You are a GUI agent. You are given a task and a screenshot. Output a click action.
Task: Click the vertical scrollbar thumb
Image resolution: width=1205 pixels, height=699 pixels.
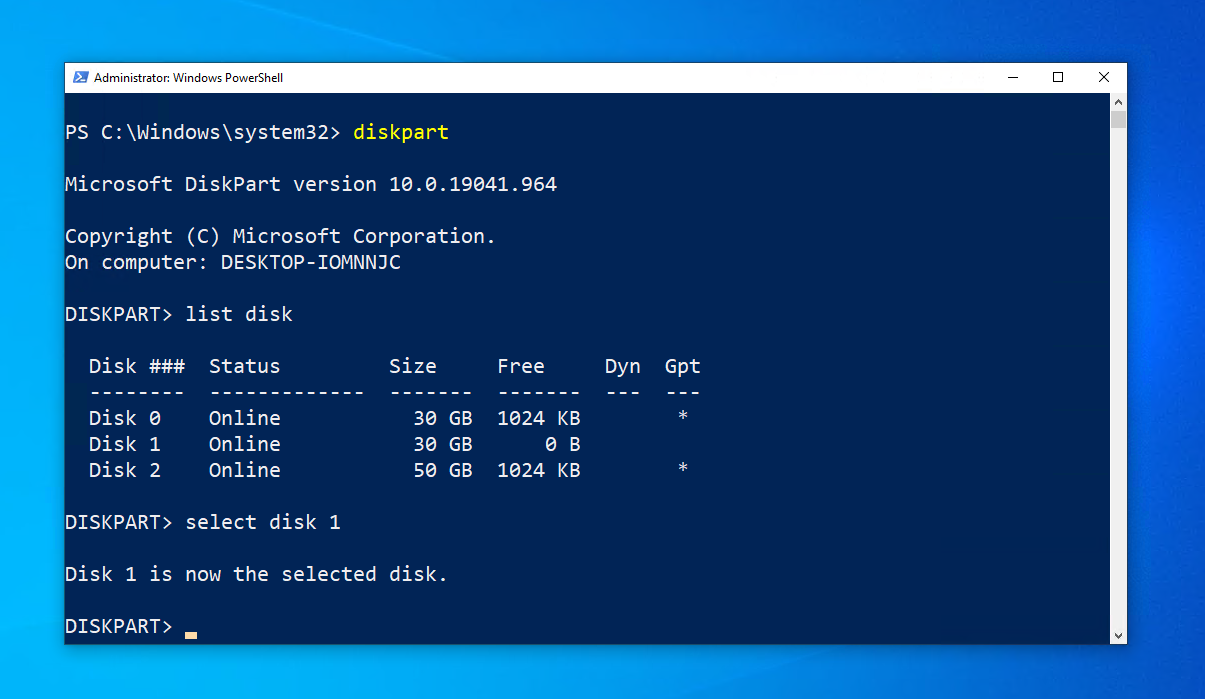(1118, 120)
